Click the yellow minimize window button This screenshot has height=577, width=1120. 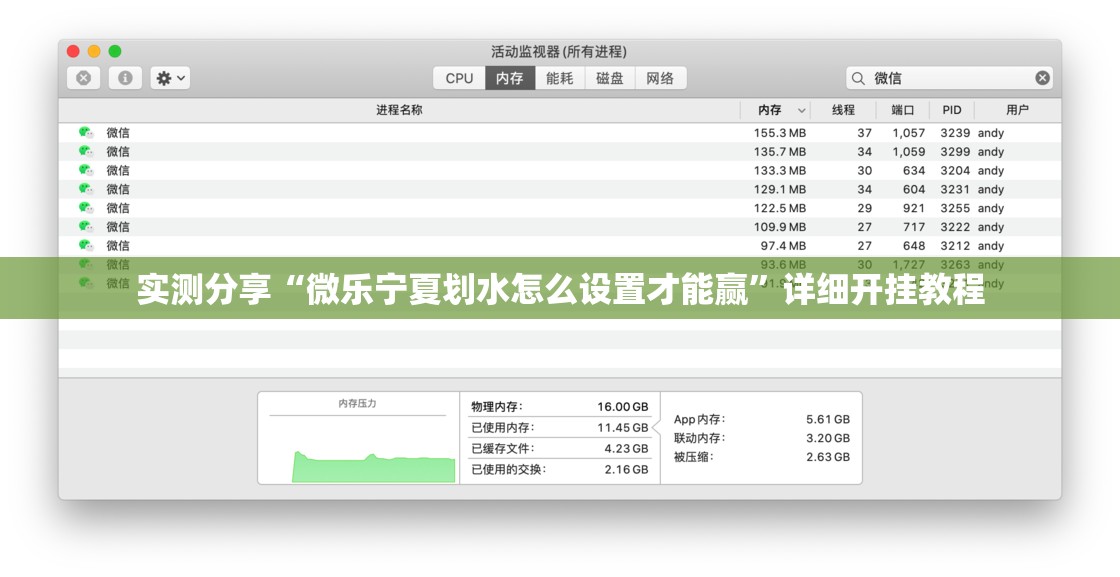(94, 51)
